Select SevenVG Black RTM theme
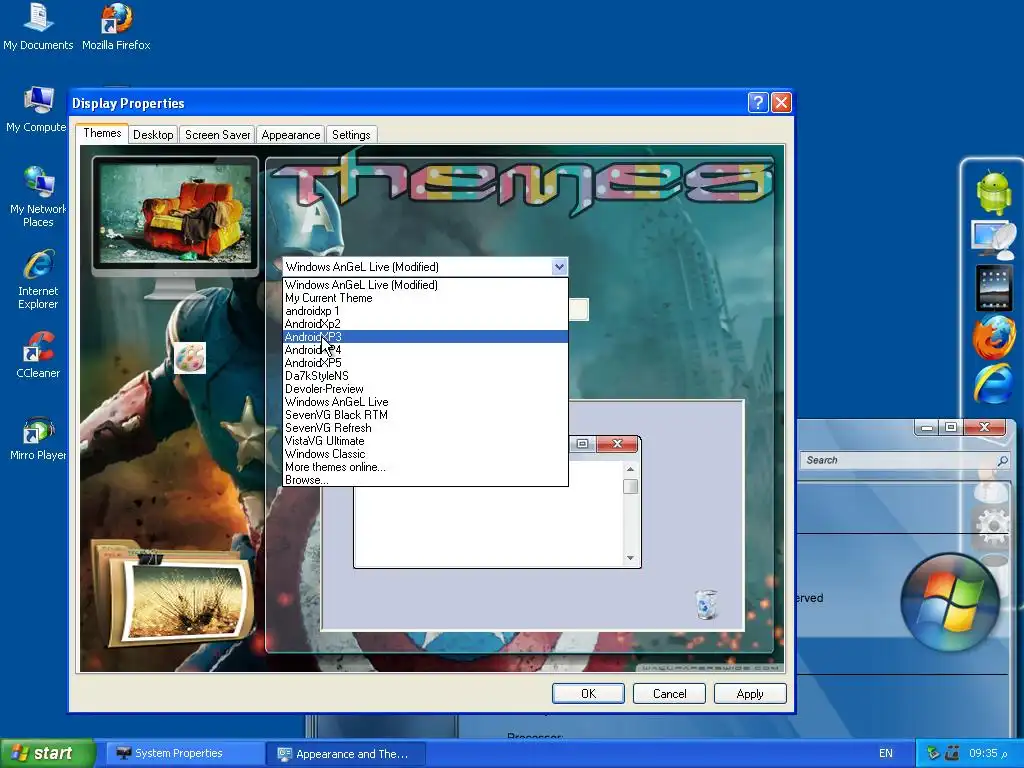1024x768 pixels. pos(425,415)
